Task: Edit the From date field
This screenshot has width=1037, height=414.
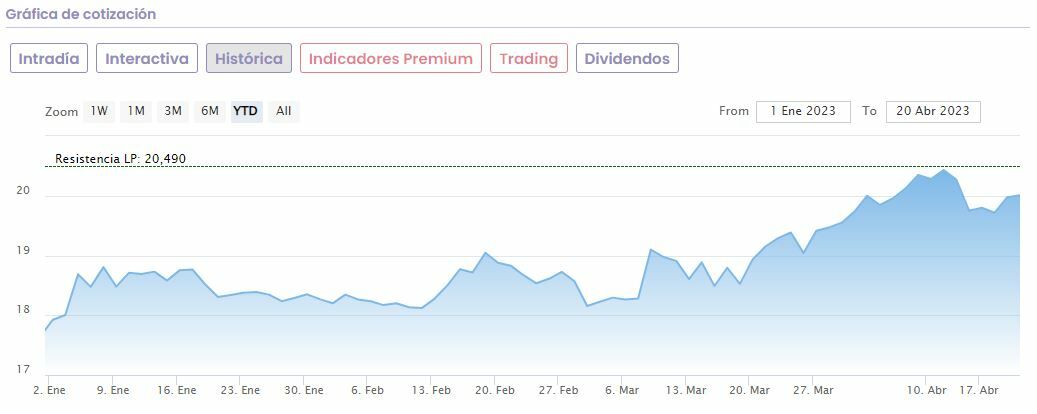Action: click(803, 111)
